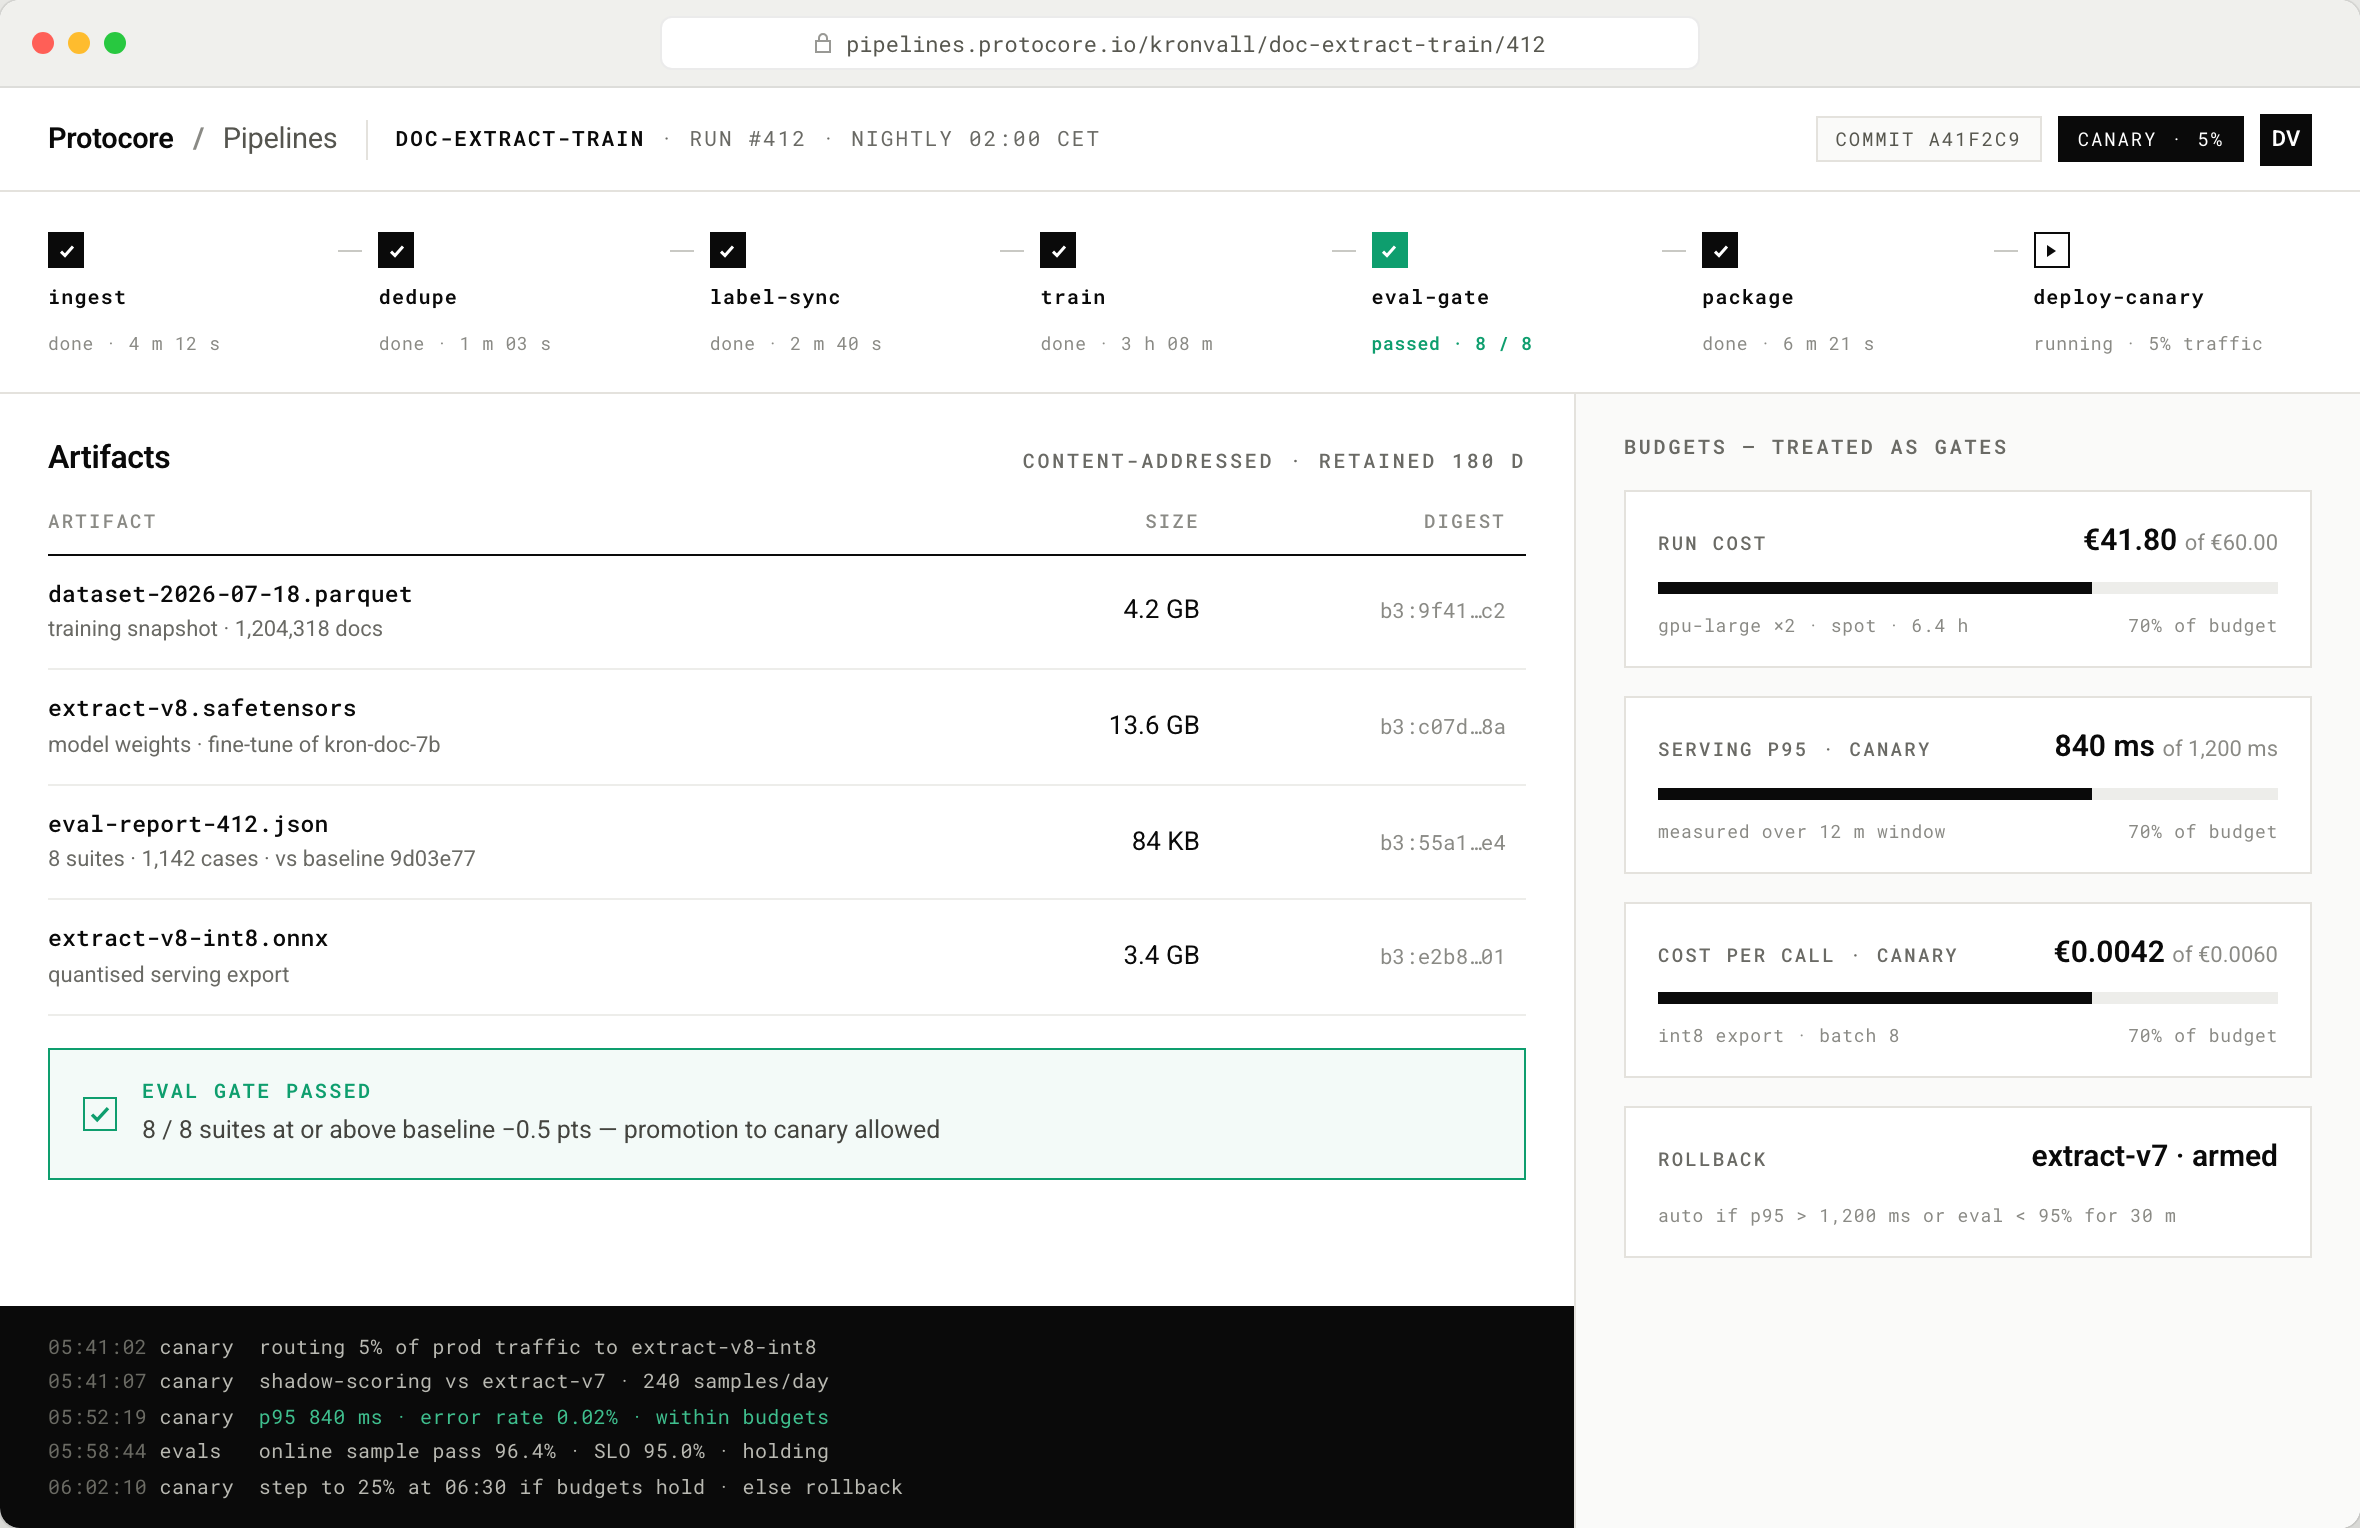Click the €41.80 run cost value
Viewport: 2360px width, 1528px height.
click(x=2129, y=540)
